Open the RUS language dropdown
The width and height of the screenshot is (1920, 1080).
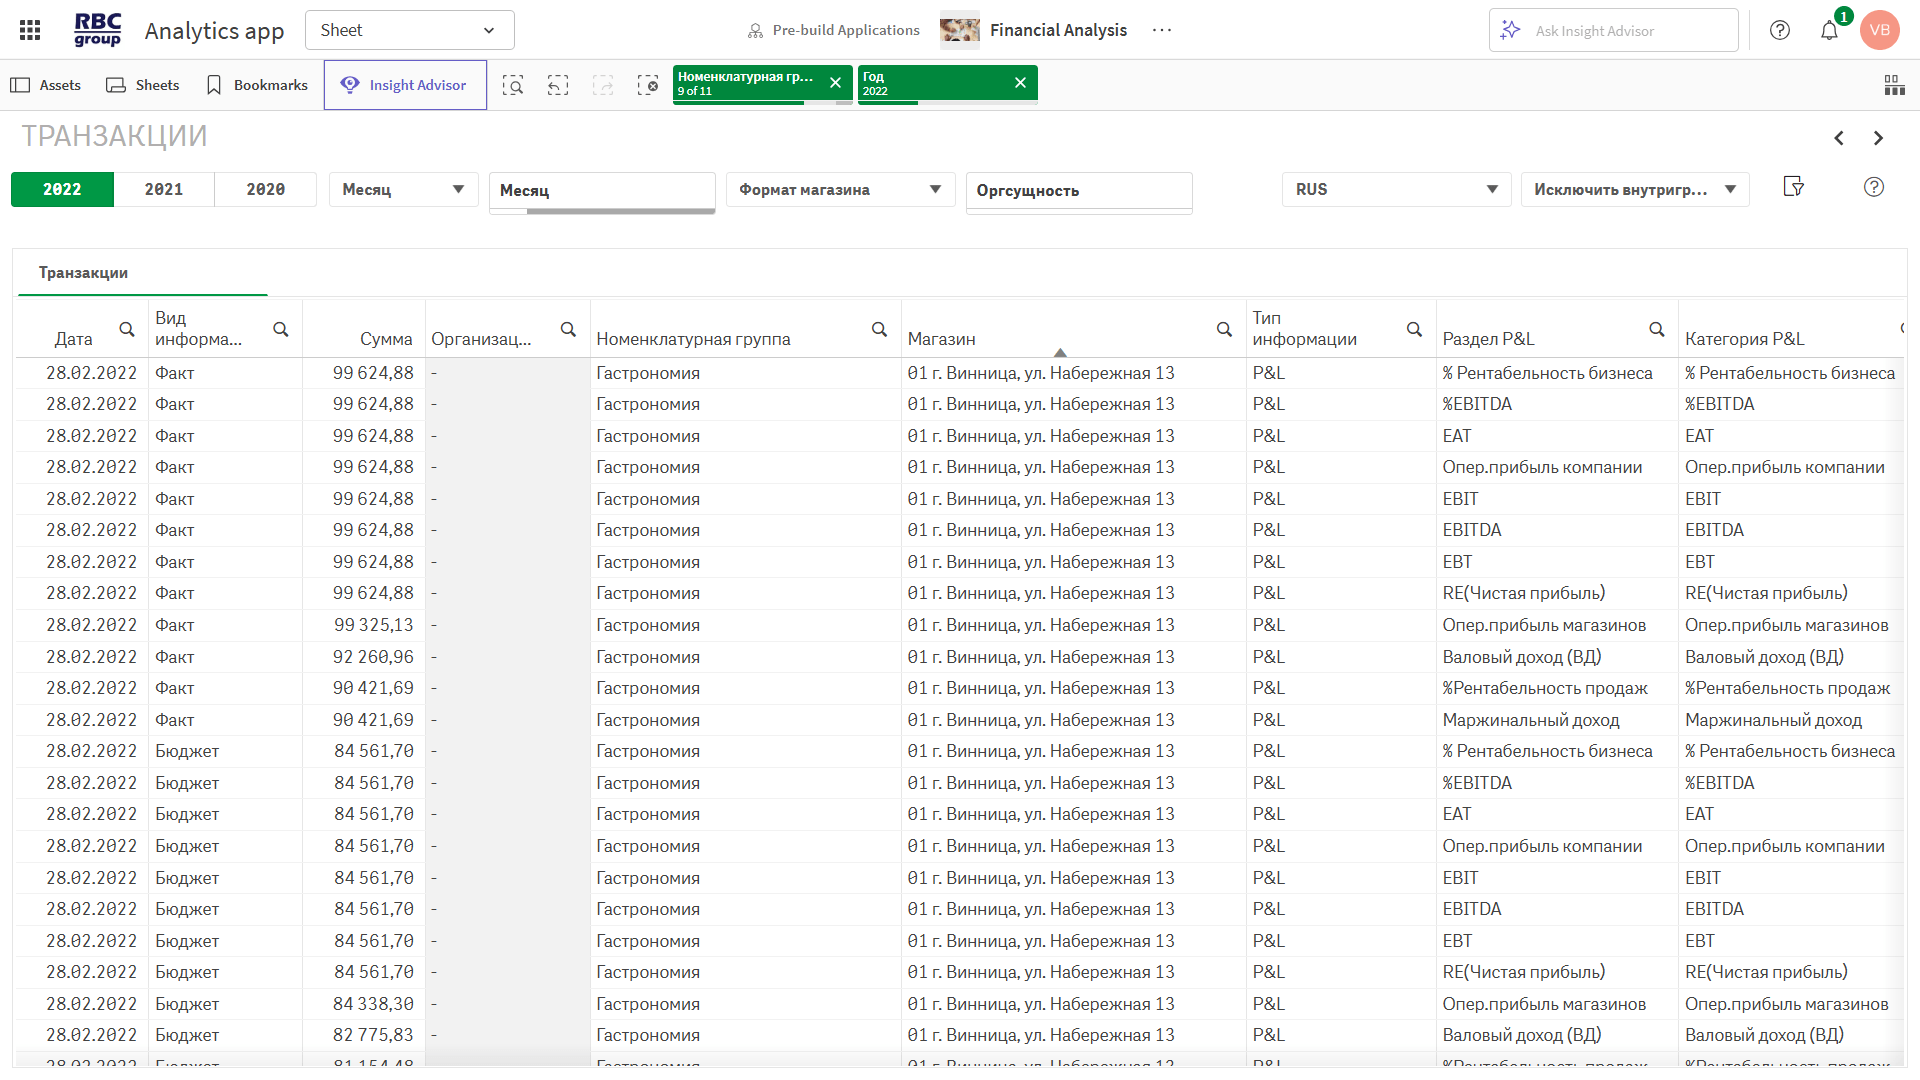click(x=1395, y=190)
